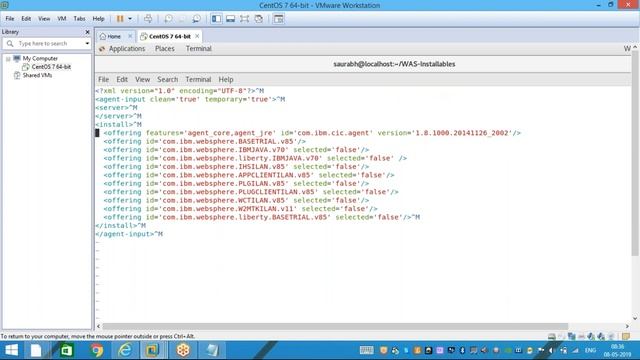Open the terminal window View menu
Image resolution: width=640 pixels, height=360 pixels.
click(x=142, y=79)
